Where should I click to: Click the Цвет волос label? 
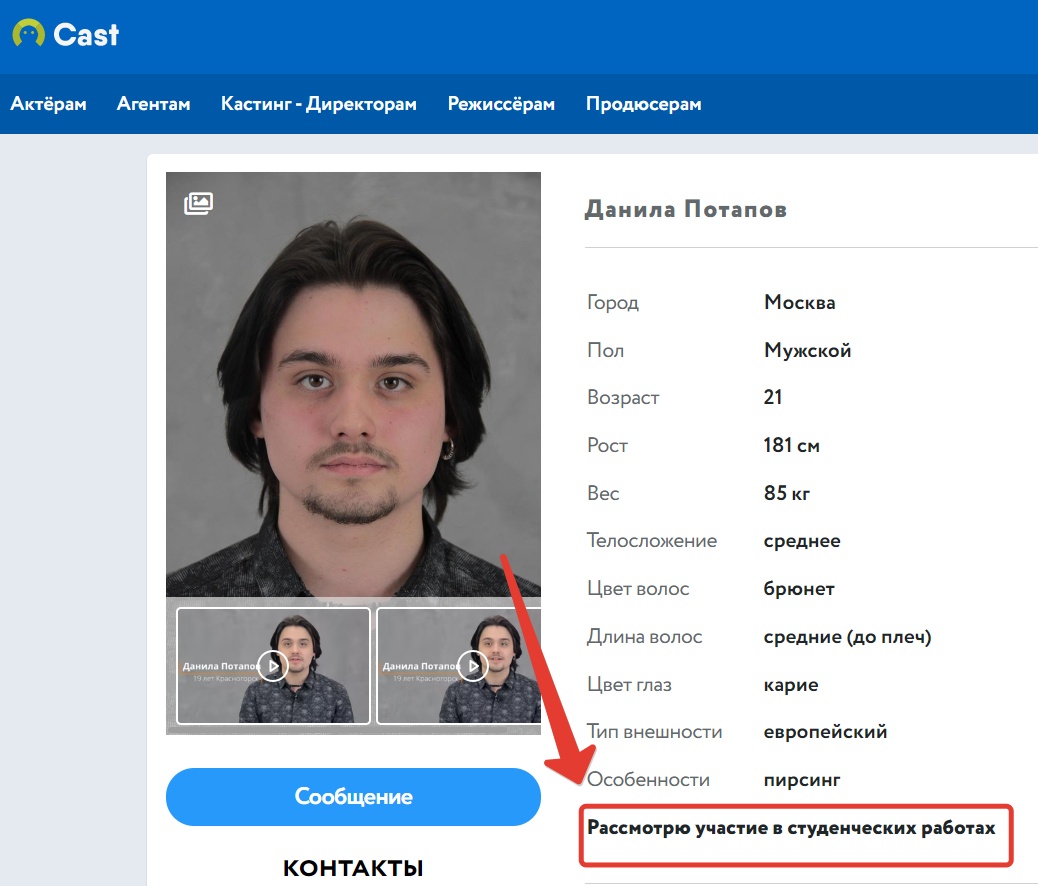tap(638, 589)
